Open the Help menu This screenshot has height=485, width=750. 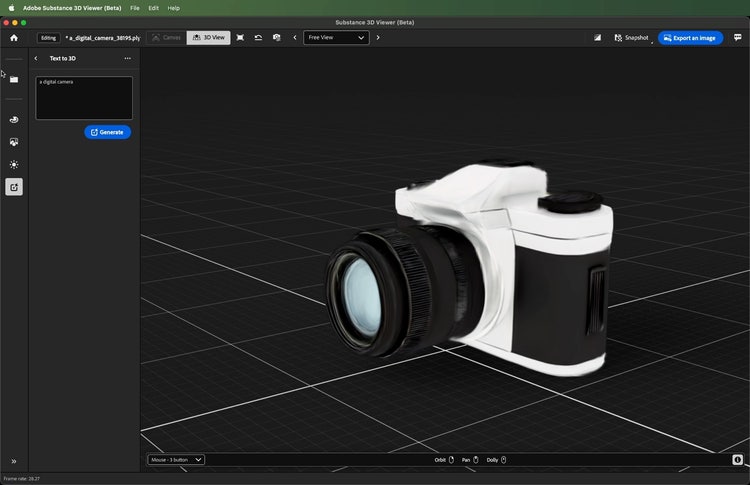(174, 8)
